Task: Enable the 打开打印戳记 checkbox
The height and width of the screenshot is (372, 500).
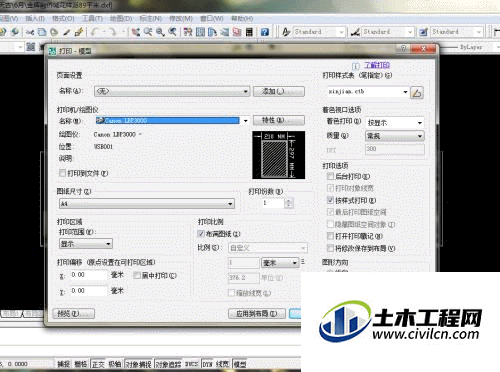Action: pyautogui.click(x=330, y=236)
